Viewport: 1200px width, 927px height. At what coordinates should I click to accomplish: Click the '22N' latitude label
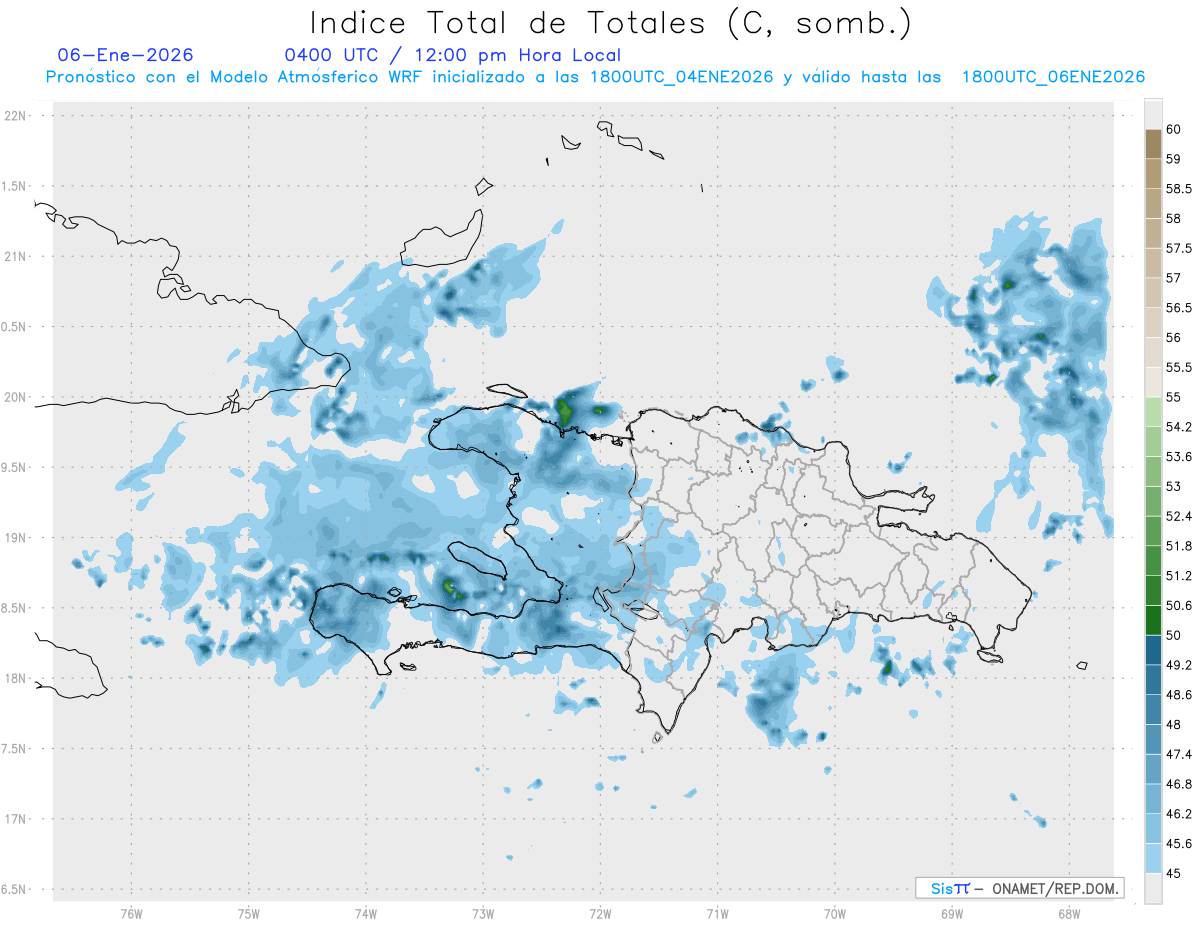tap(16, 116)
